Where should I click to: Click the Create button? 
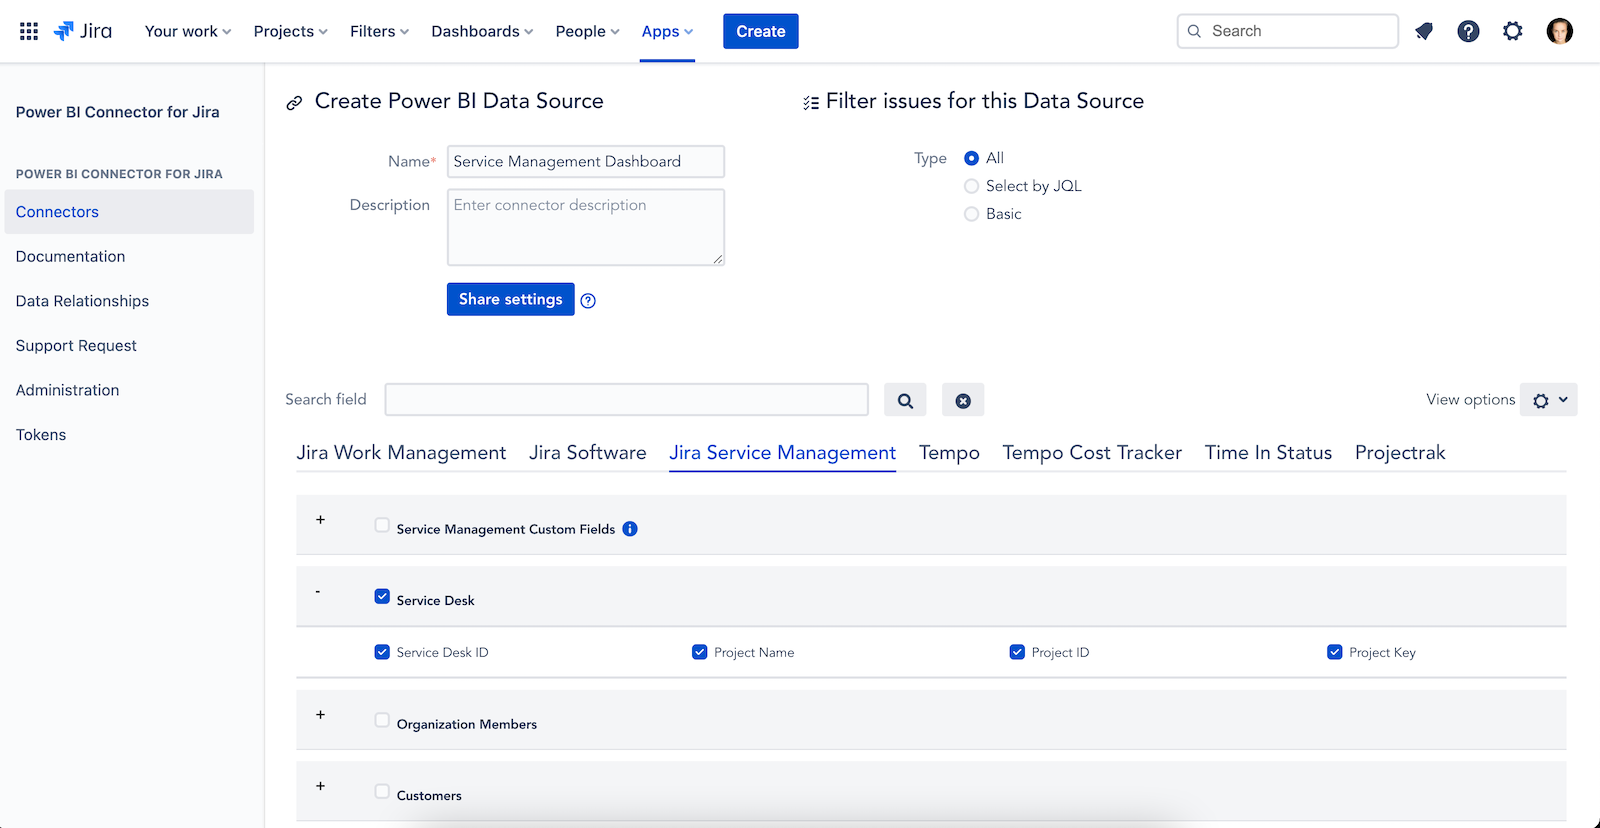(x=761, y=31)
